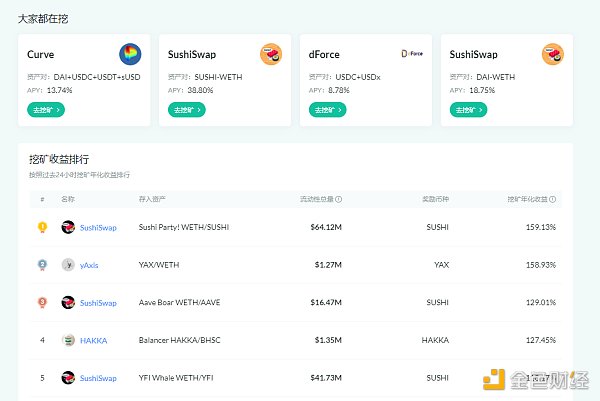Click liquidity value $16.47M
The width and height of the screenshot is (600, 401).
[326, 302]
